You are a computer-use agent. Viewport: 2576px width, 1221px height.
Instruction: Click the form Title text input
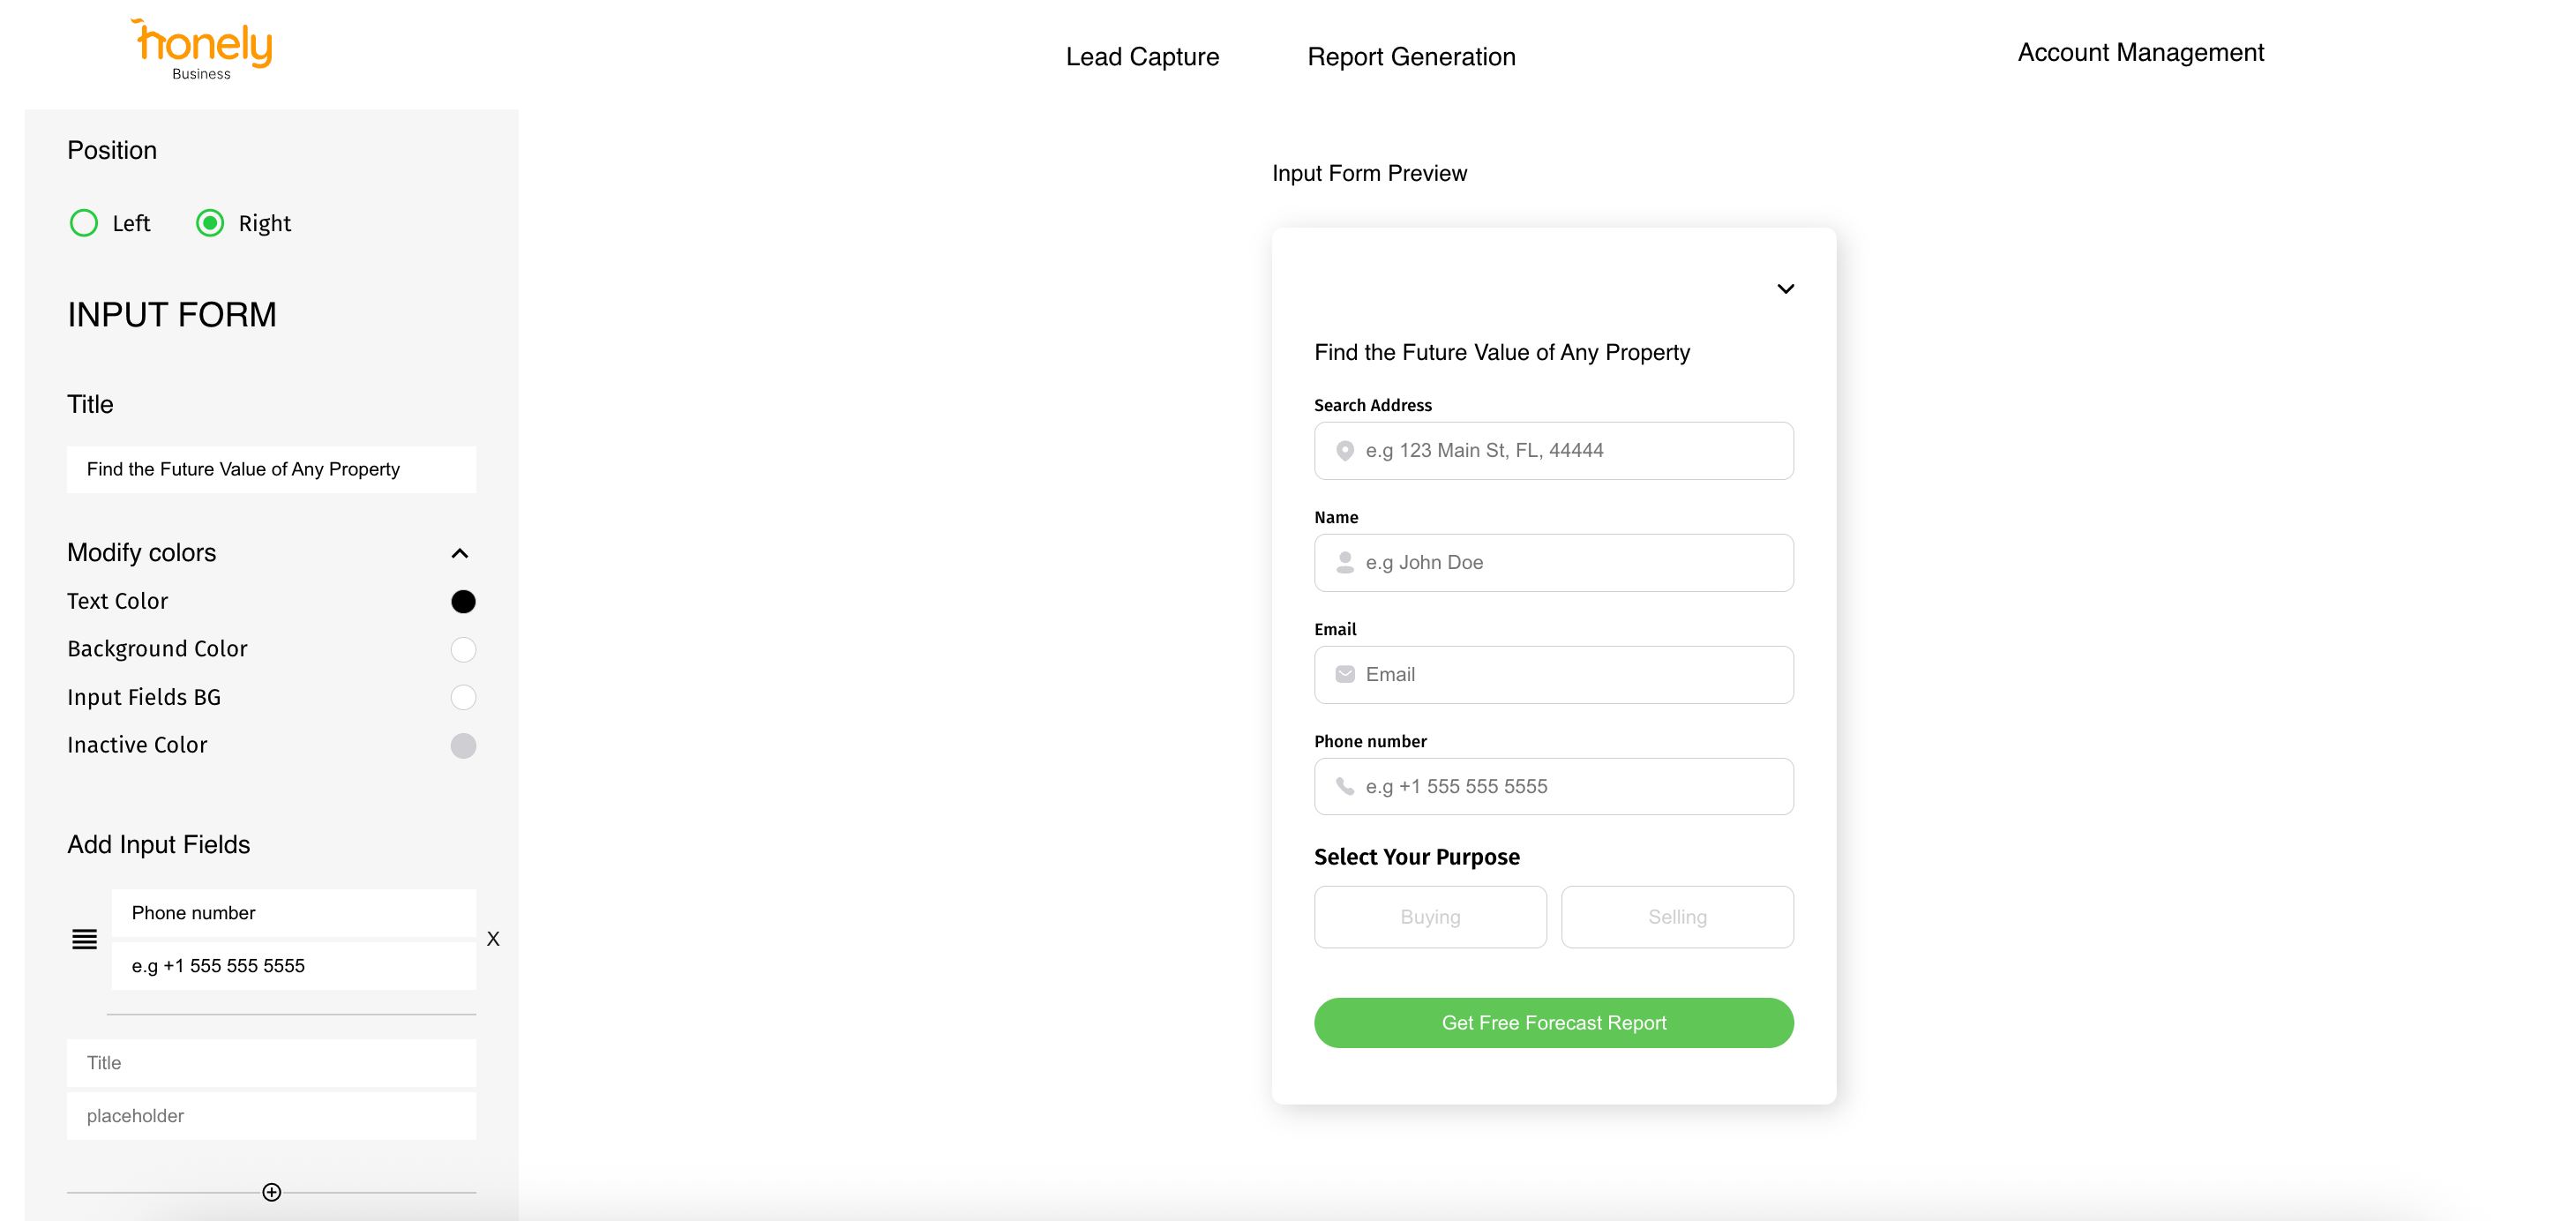pyautogui.click(x=271, y=469)
